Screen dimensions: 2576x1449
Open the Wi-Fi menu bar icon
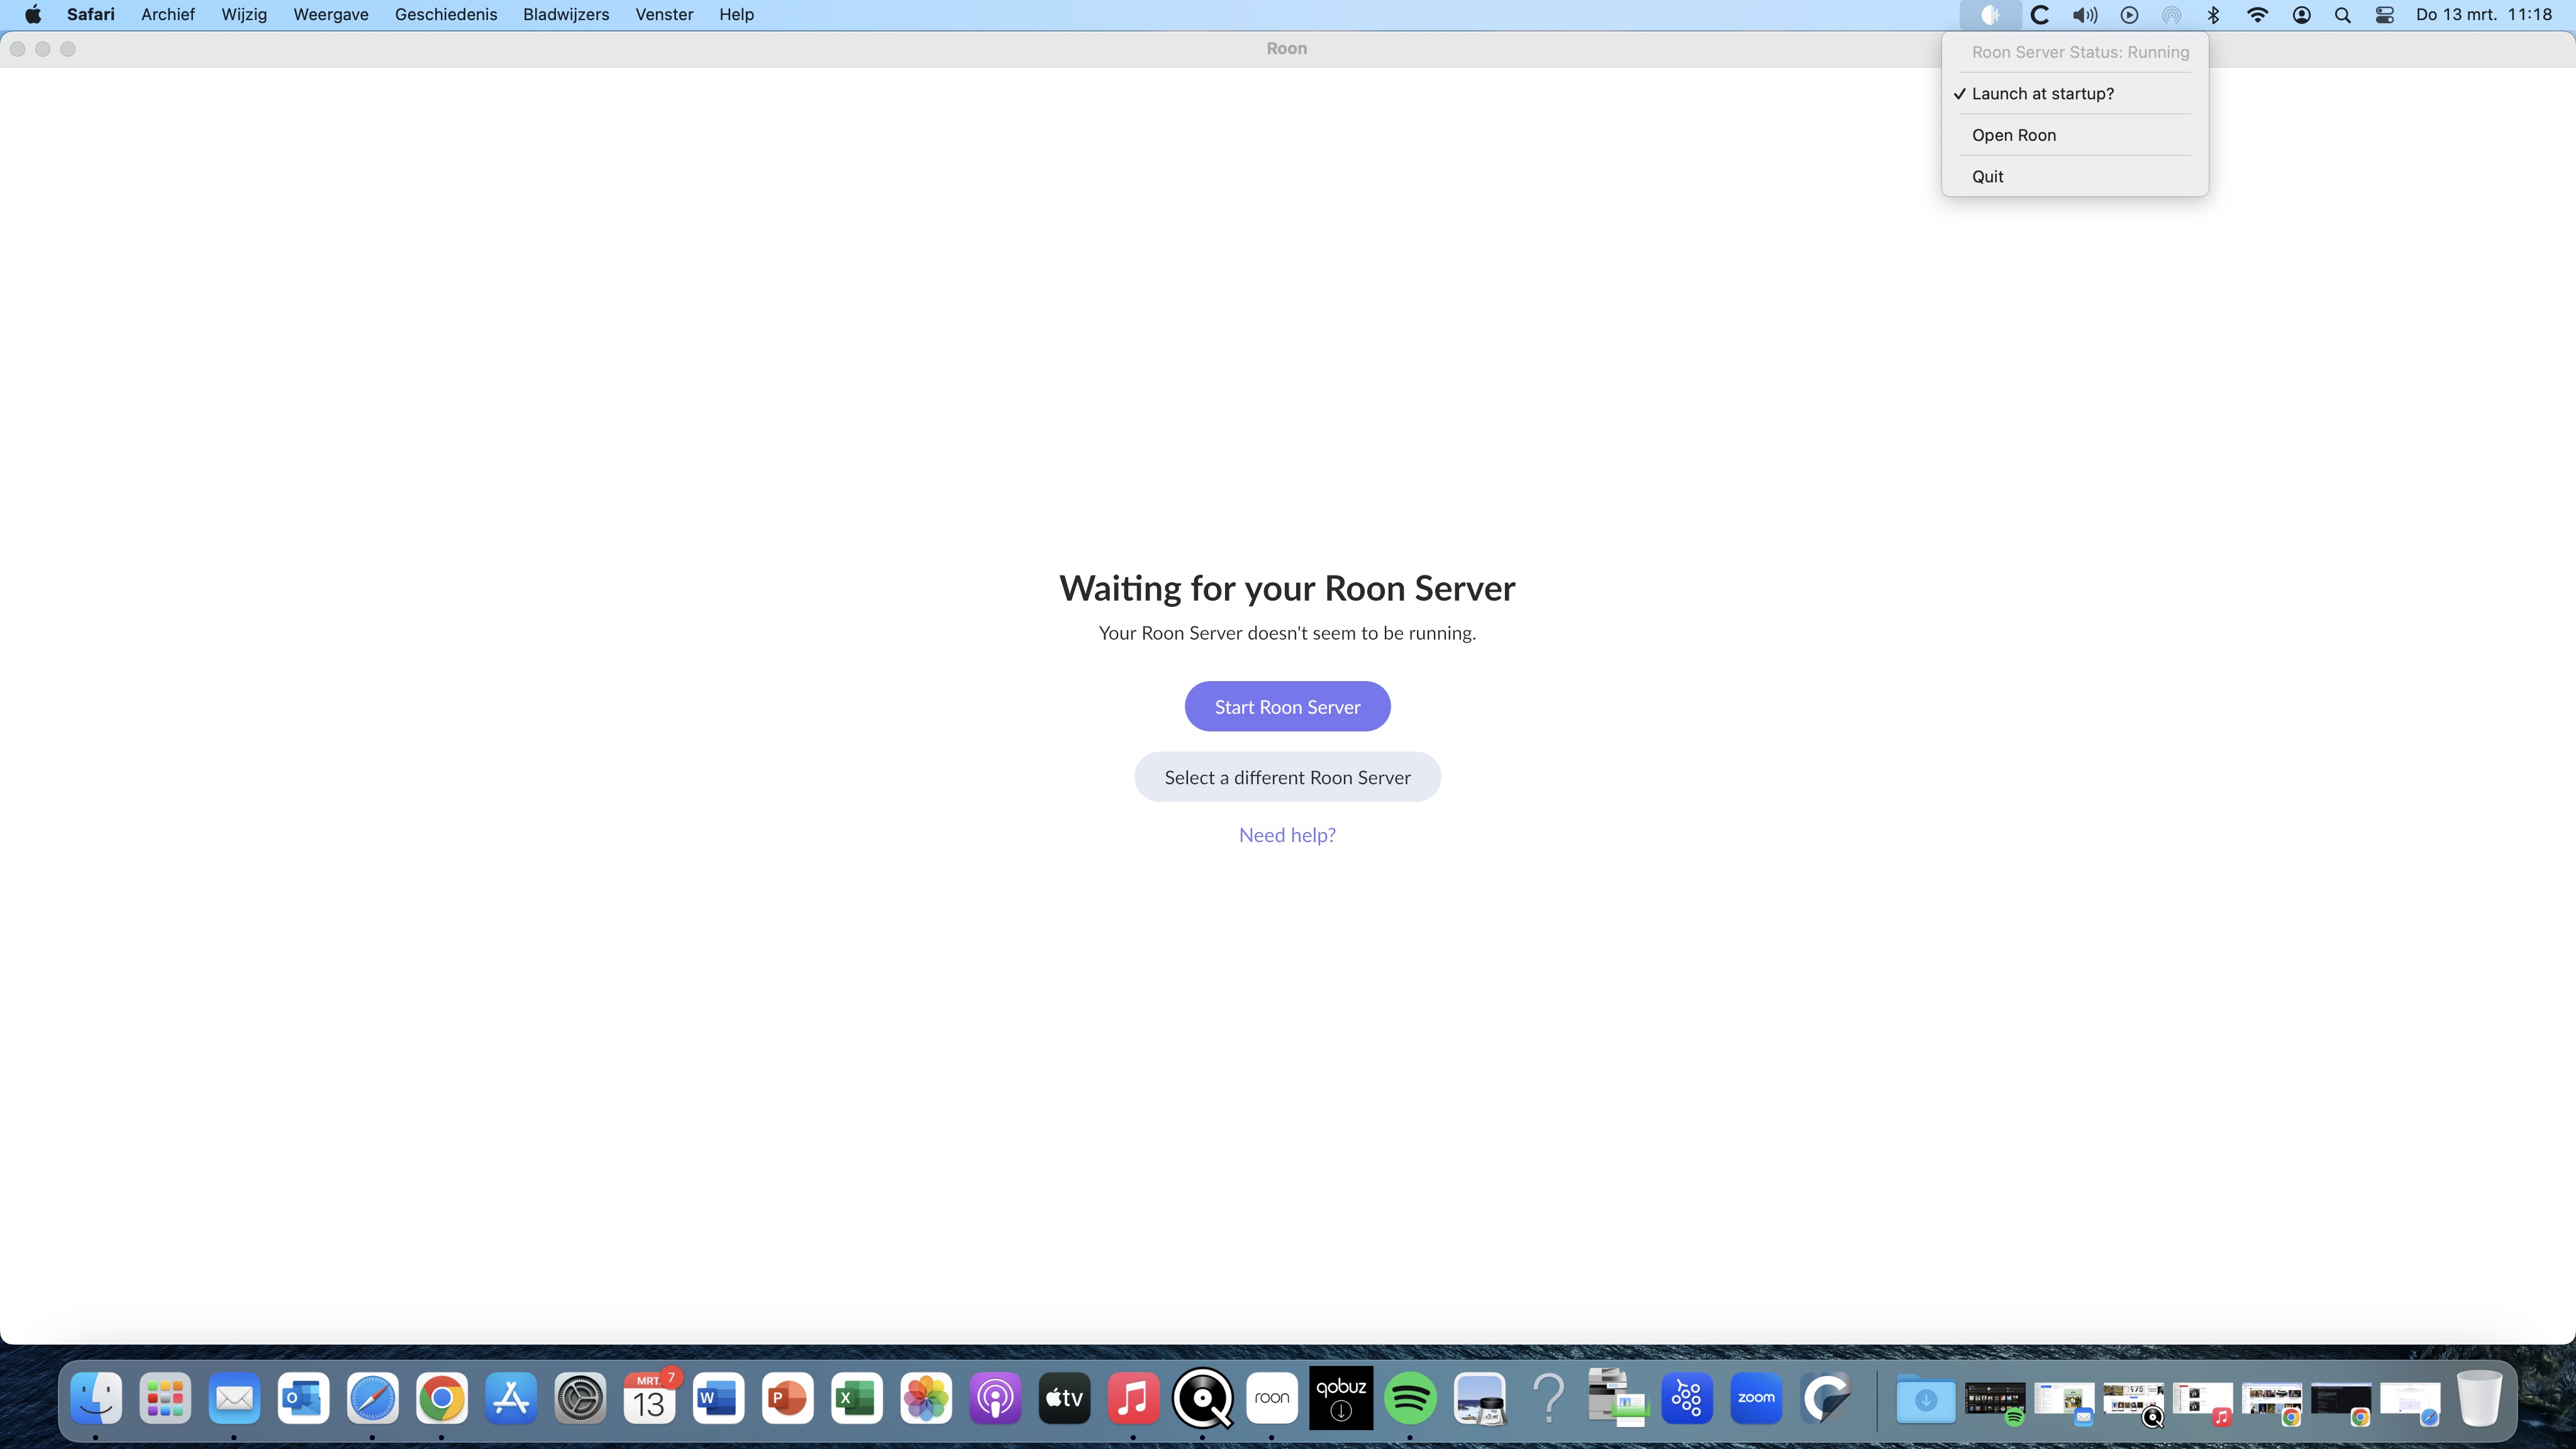[2257, 15]
